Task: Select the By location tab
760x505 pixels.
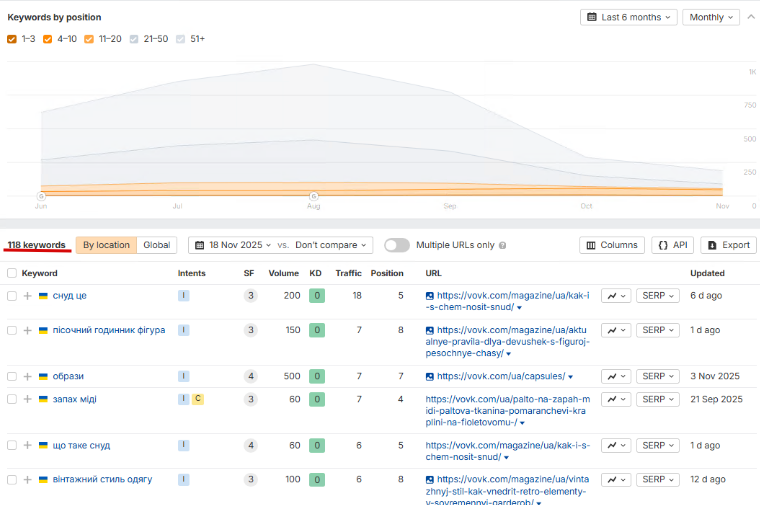Action: pos(106,245)
